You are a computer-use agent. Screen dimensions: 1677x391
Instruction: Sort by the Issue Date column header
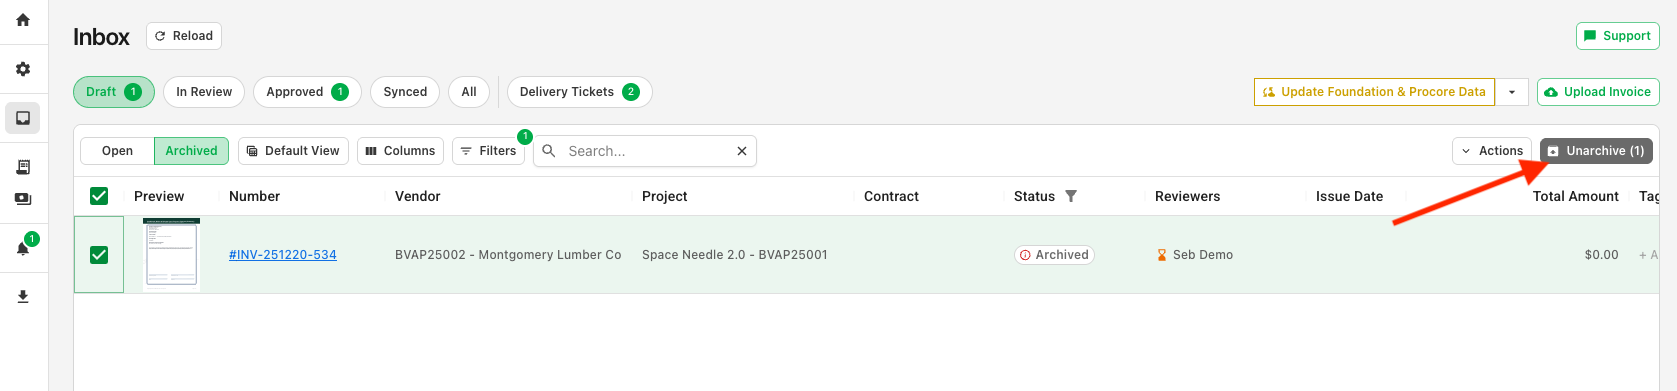click(1349, 196)
